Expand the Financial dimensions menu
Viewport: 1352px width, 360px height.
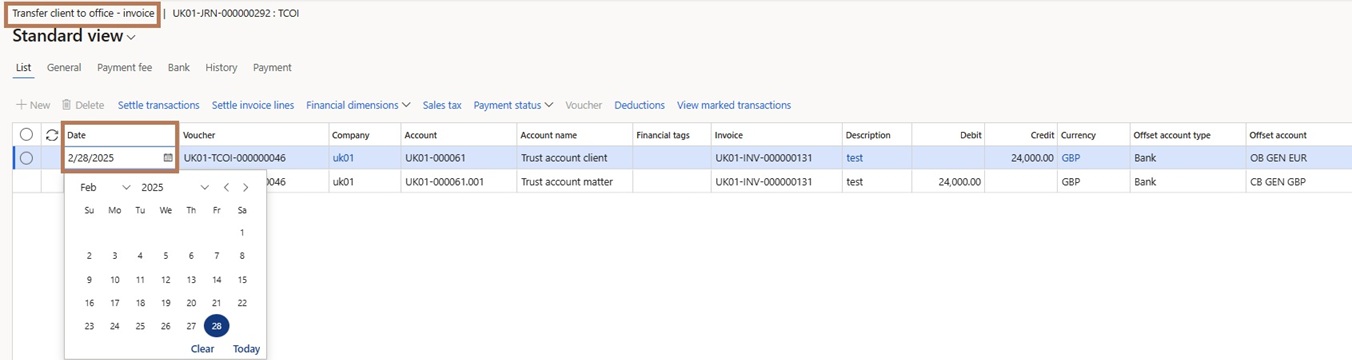coord(358,105)
